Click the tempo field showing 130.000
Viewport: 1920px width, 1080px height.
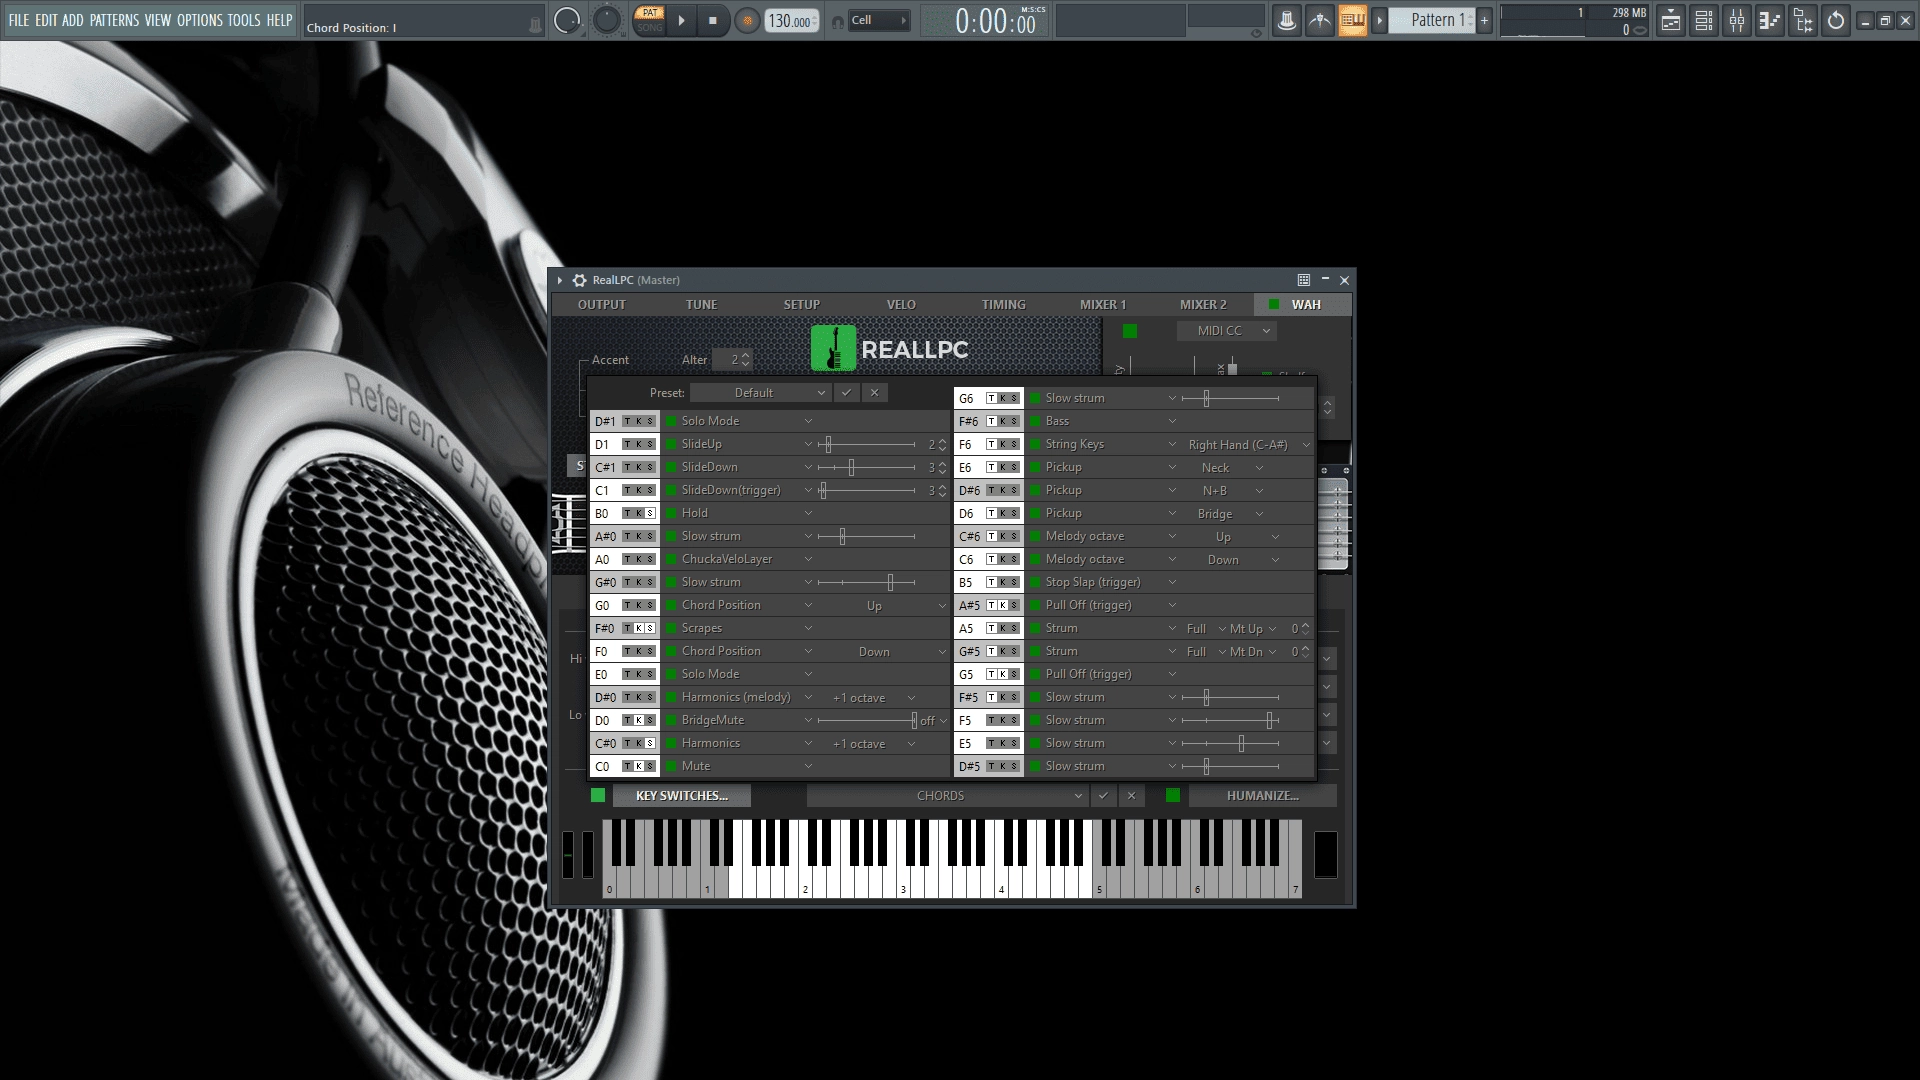click(792, 20)
